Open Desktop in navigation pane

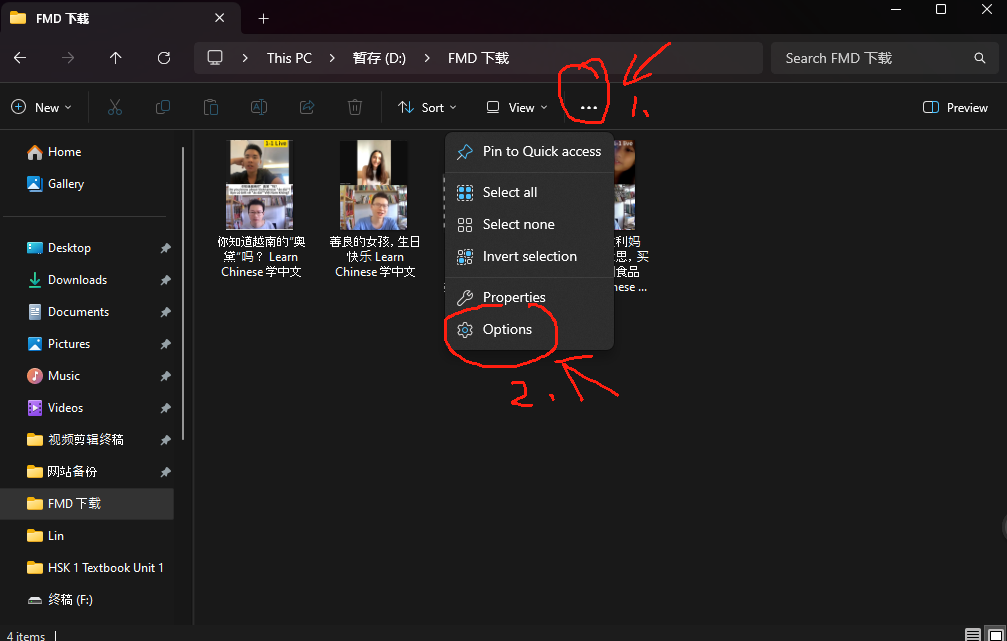pos(69,248)
